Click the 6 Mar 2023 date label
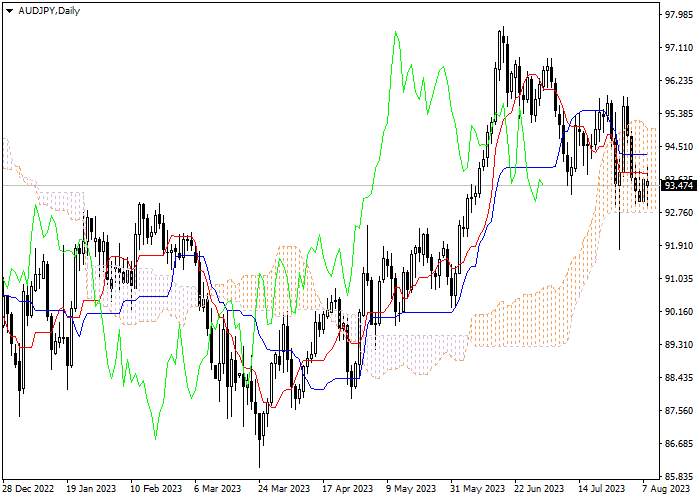 218,489
